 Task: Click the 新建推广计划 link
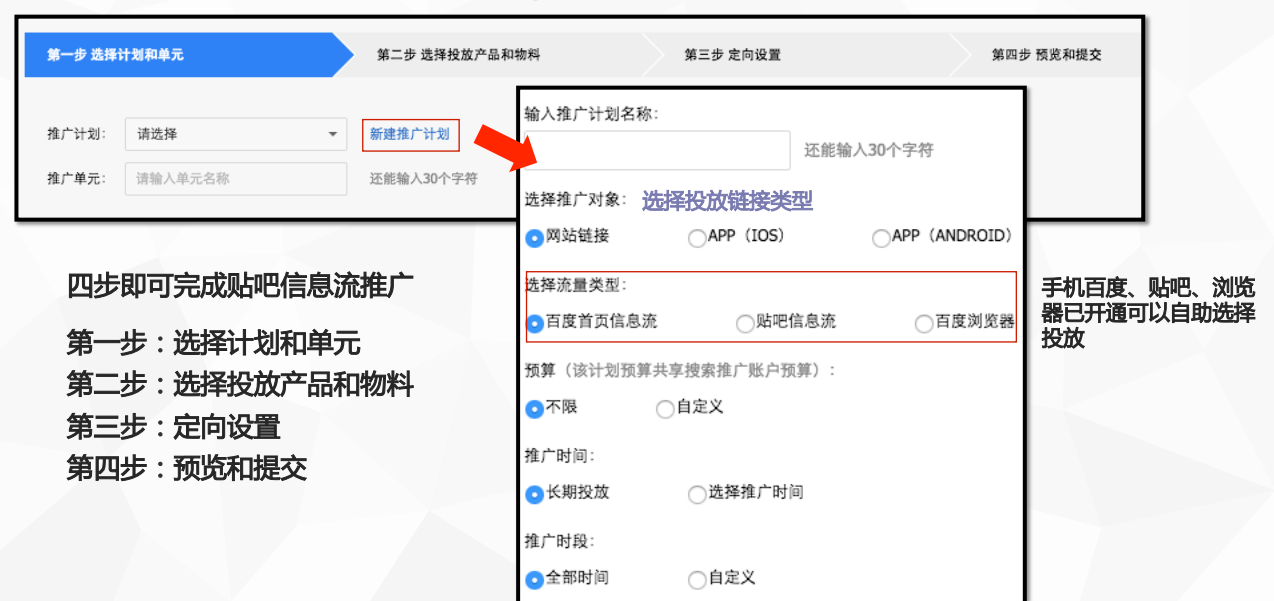[x=410, y=135]
